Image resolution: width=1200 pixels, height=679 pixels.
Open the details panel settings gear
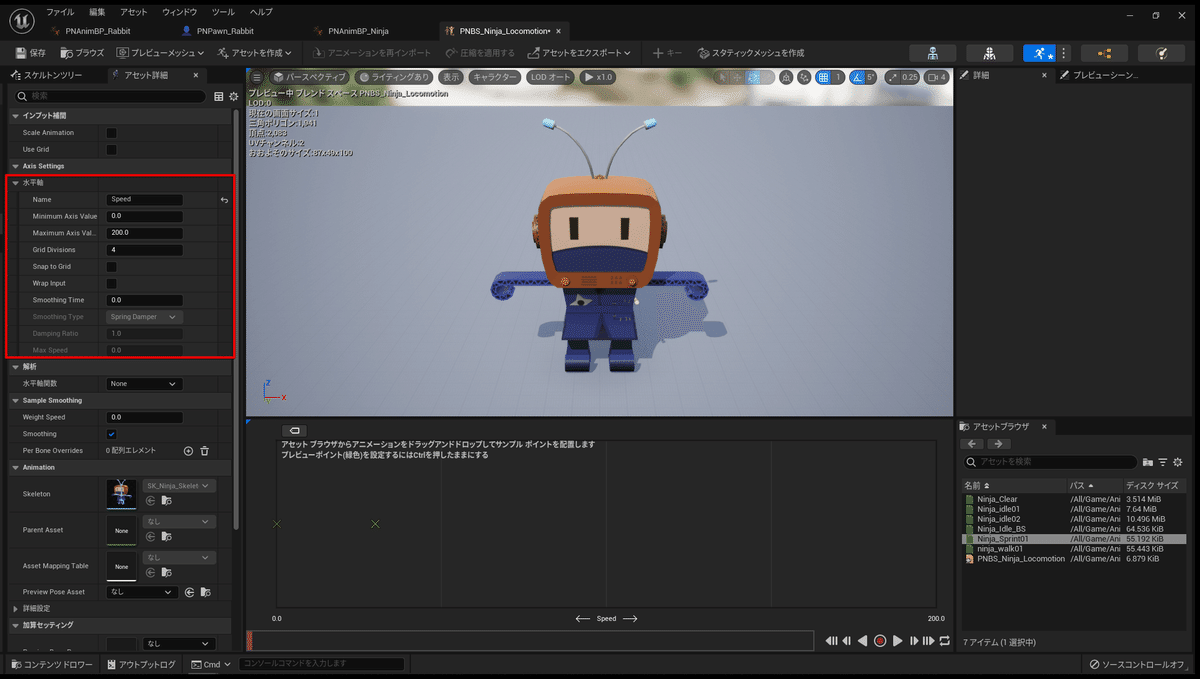(x=234, y=96)
